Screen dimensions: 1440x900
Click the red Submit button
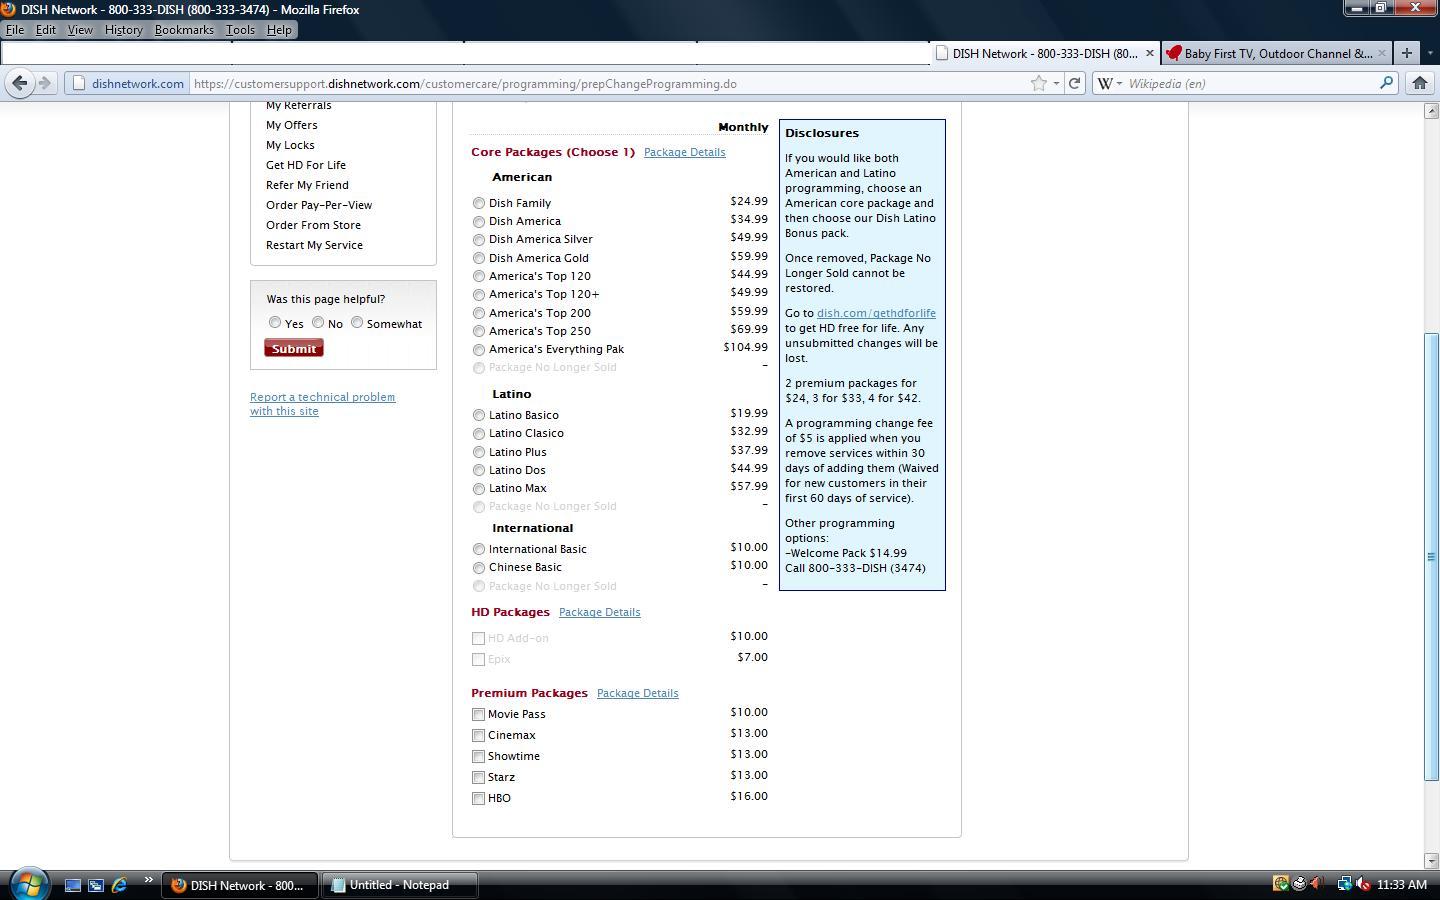coord(294,348)
